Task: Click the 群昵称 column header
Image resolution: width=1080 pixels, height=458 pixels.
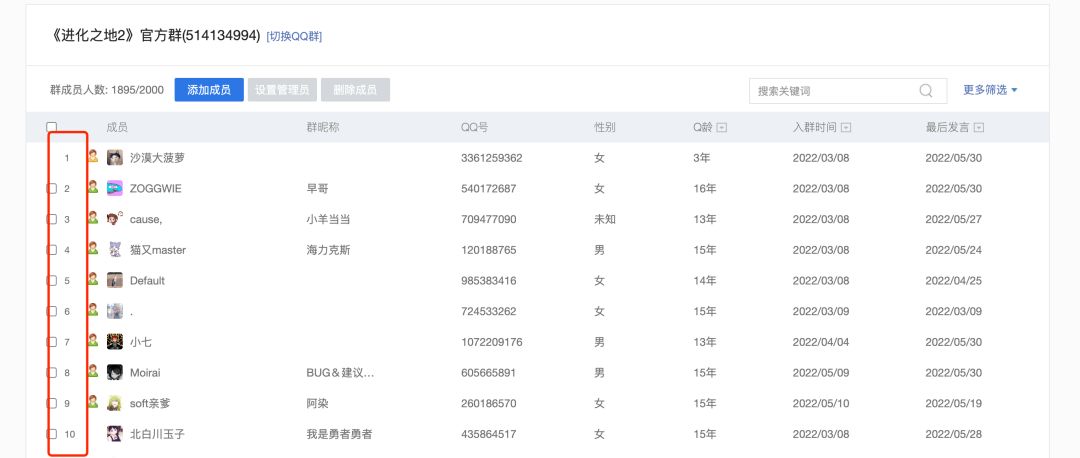Action: click(322, 127)
